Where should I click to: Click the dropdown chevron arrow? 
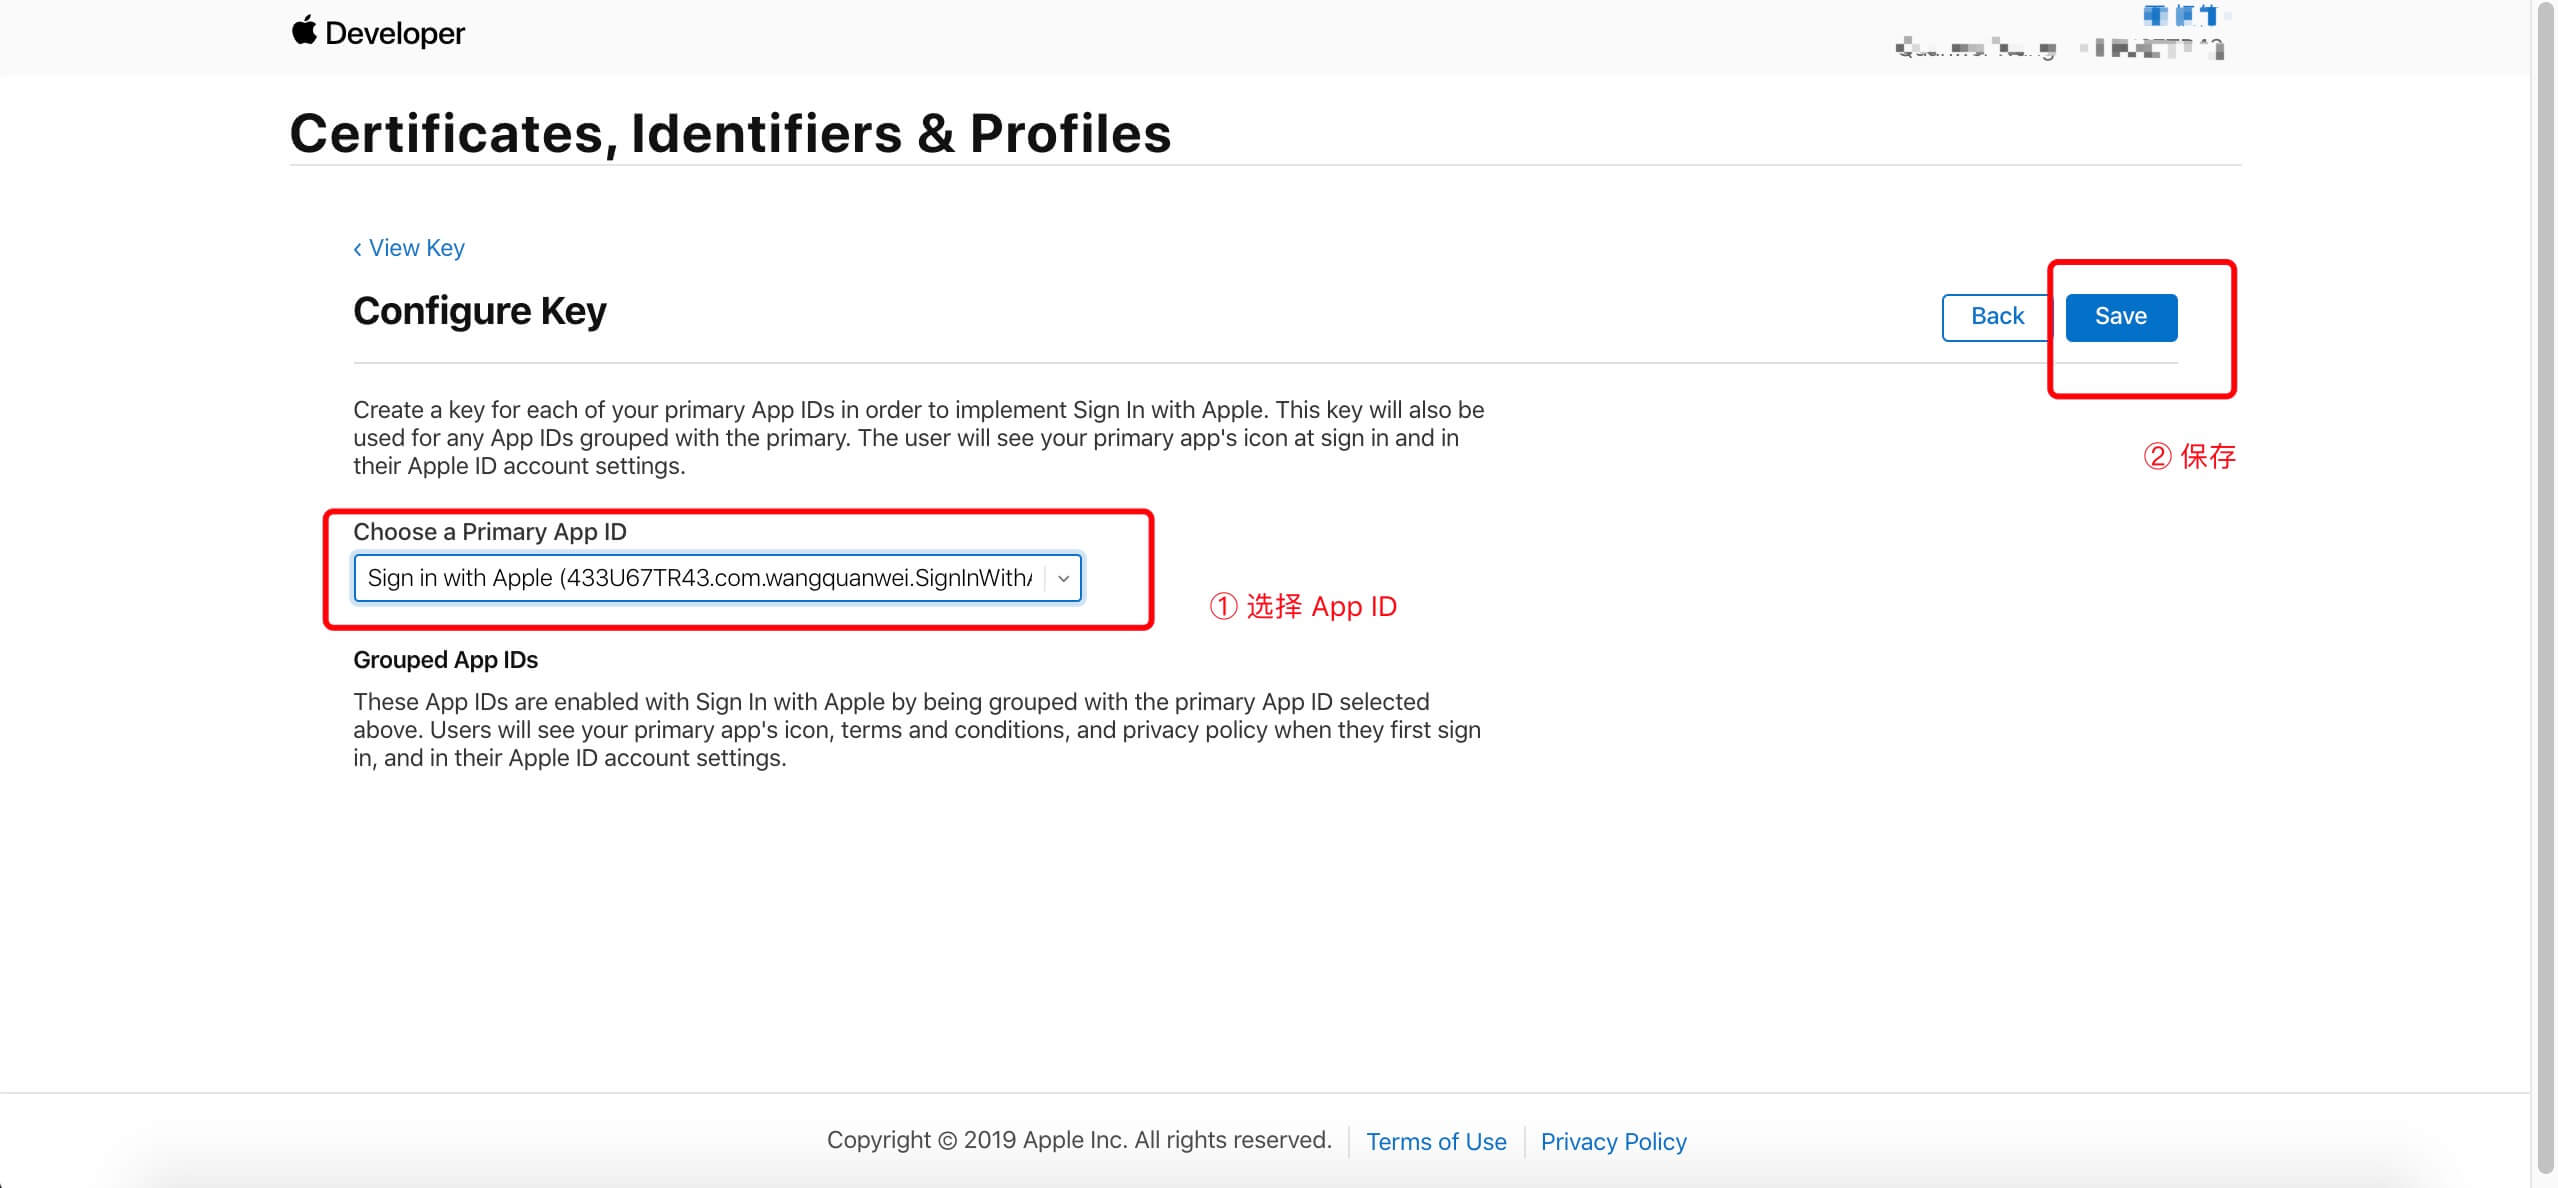1063,579
